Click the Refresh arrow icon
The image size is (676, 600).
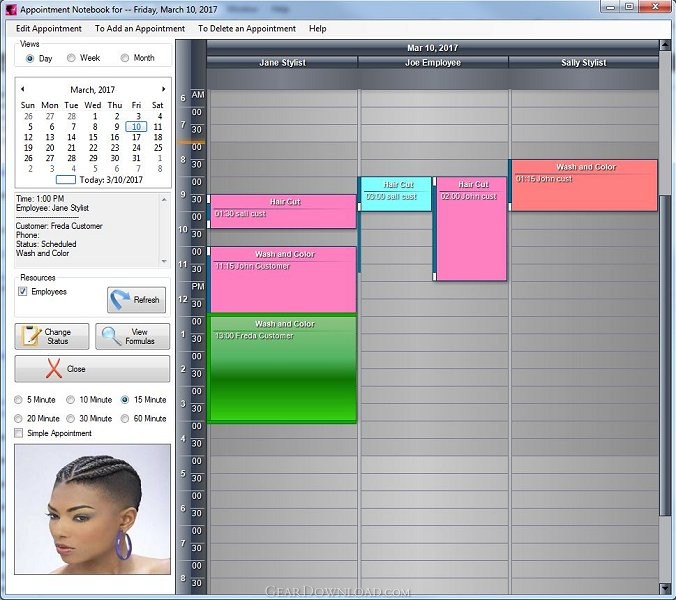pos(120,300)
